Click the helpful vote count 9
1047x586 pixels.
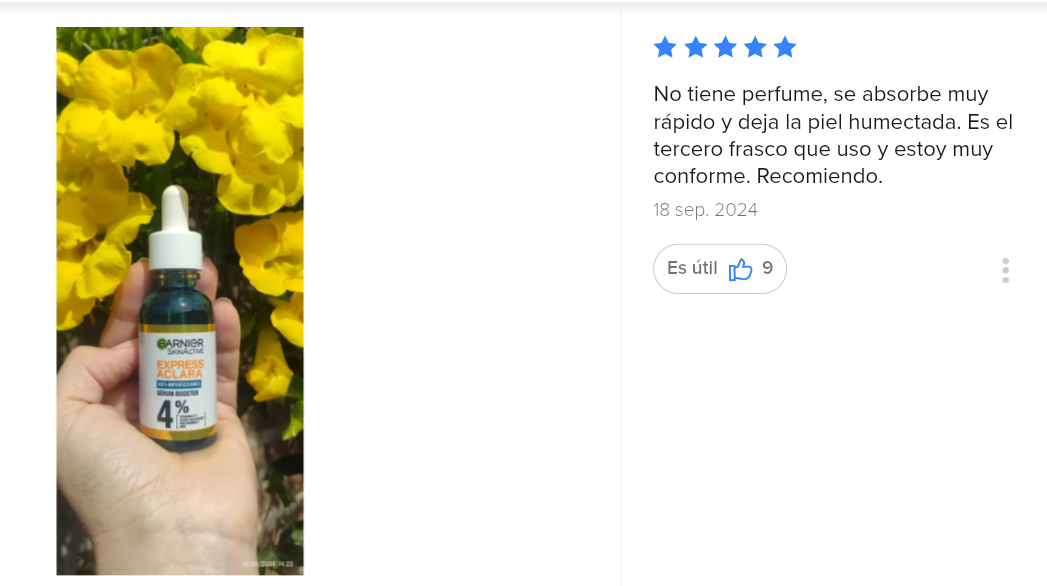click(768, 268)
